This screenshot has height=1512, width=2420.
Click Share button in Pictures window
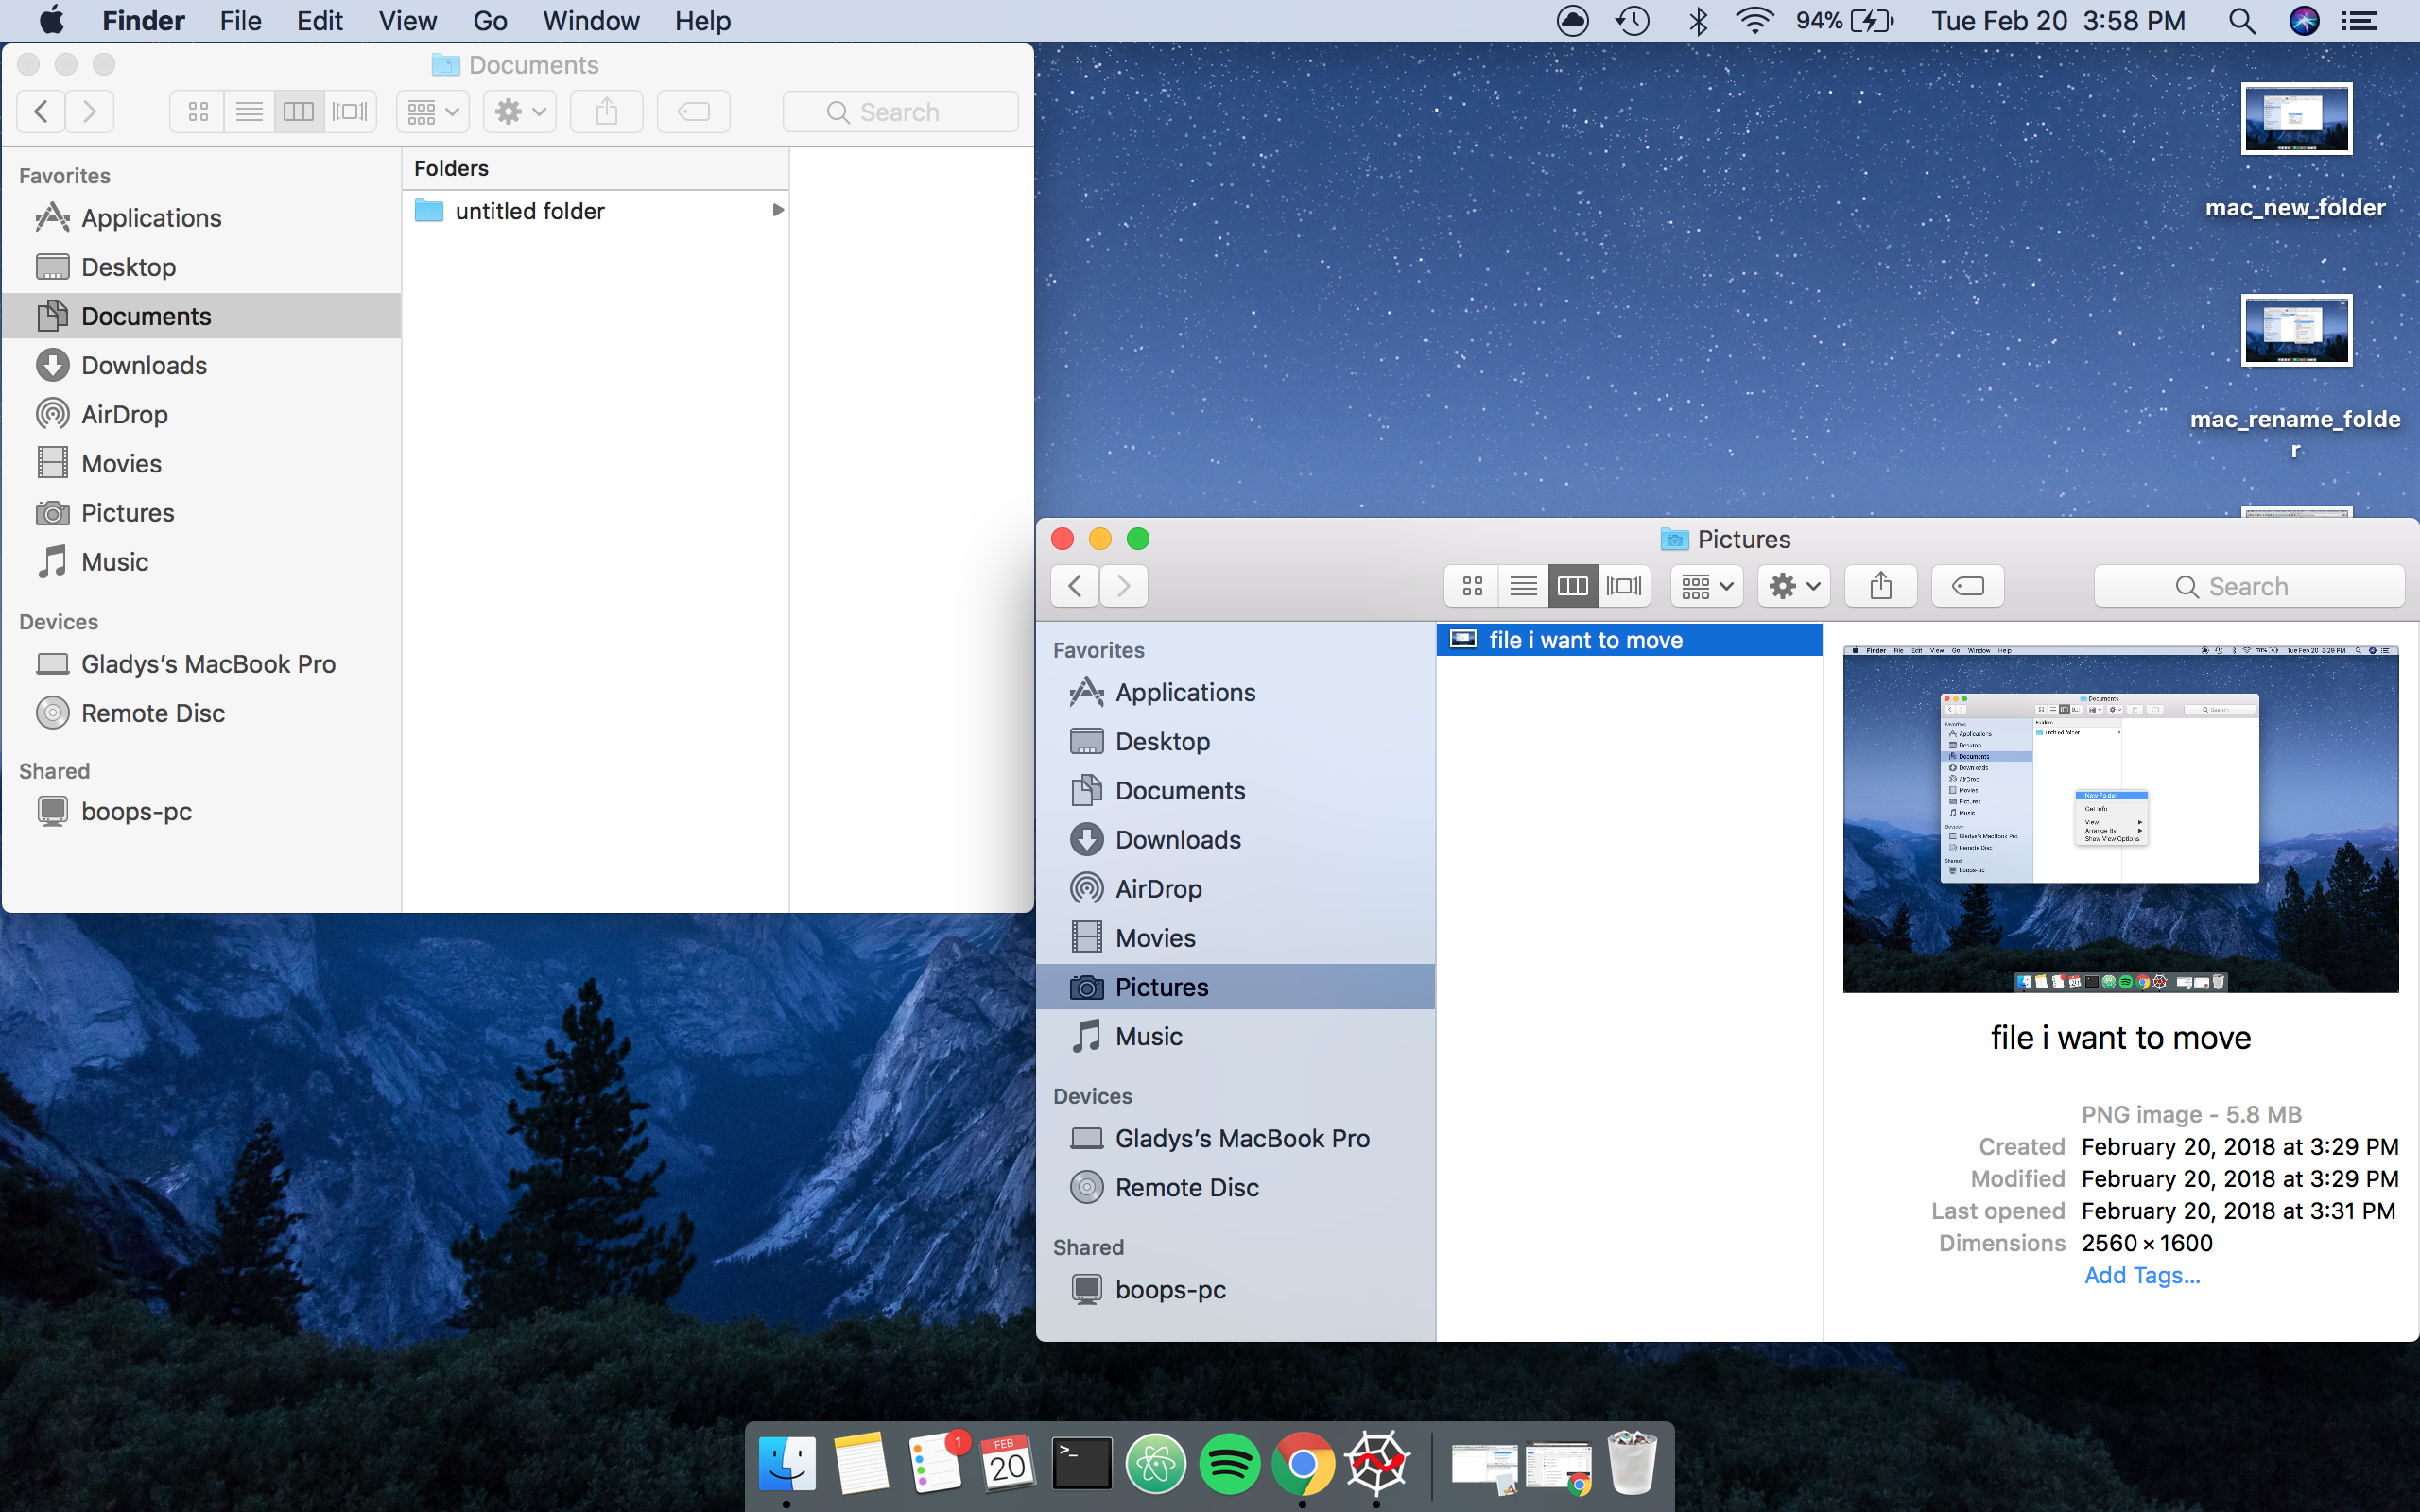click(1881, 586)
